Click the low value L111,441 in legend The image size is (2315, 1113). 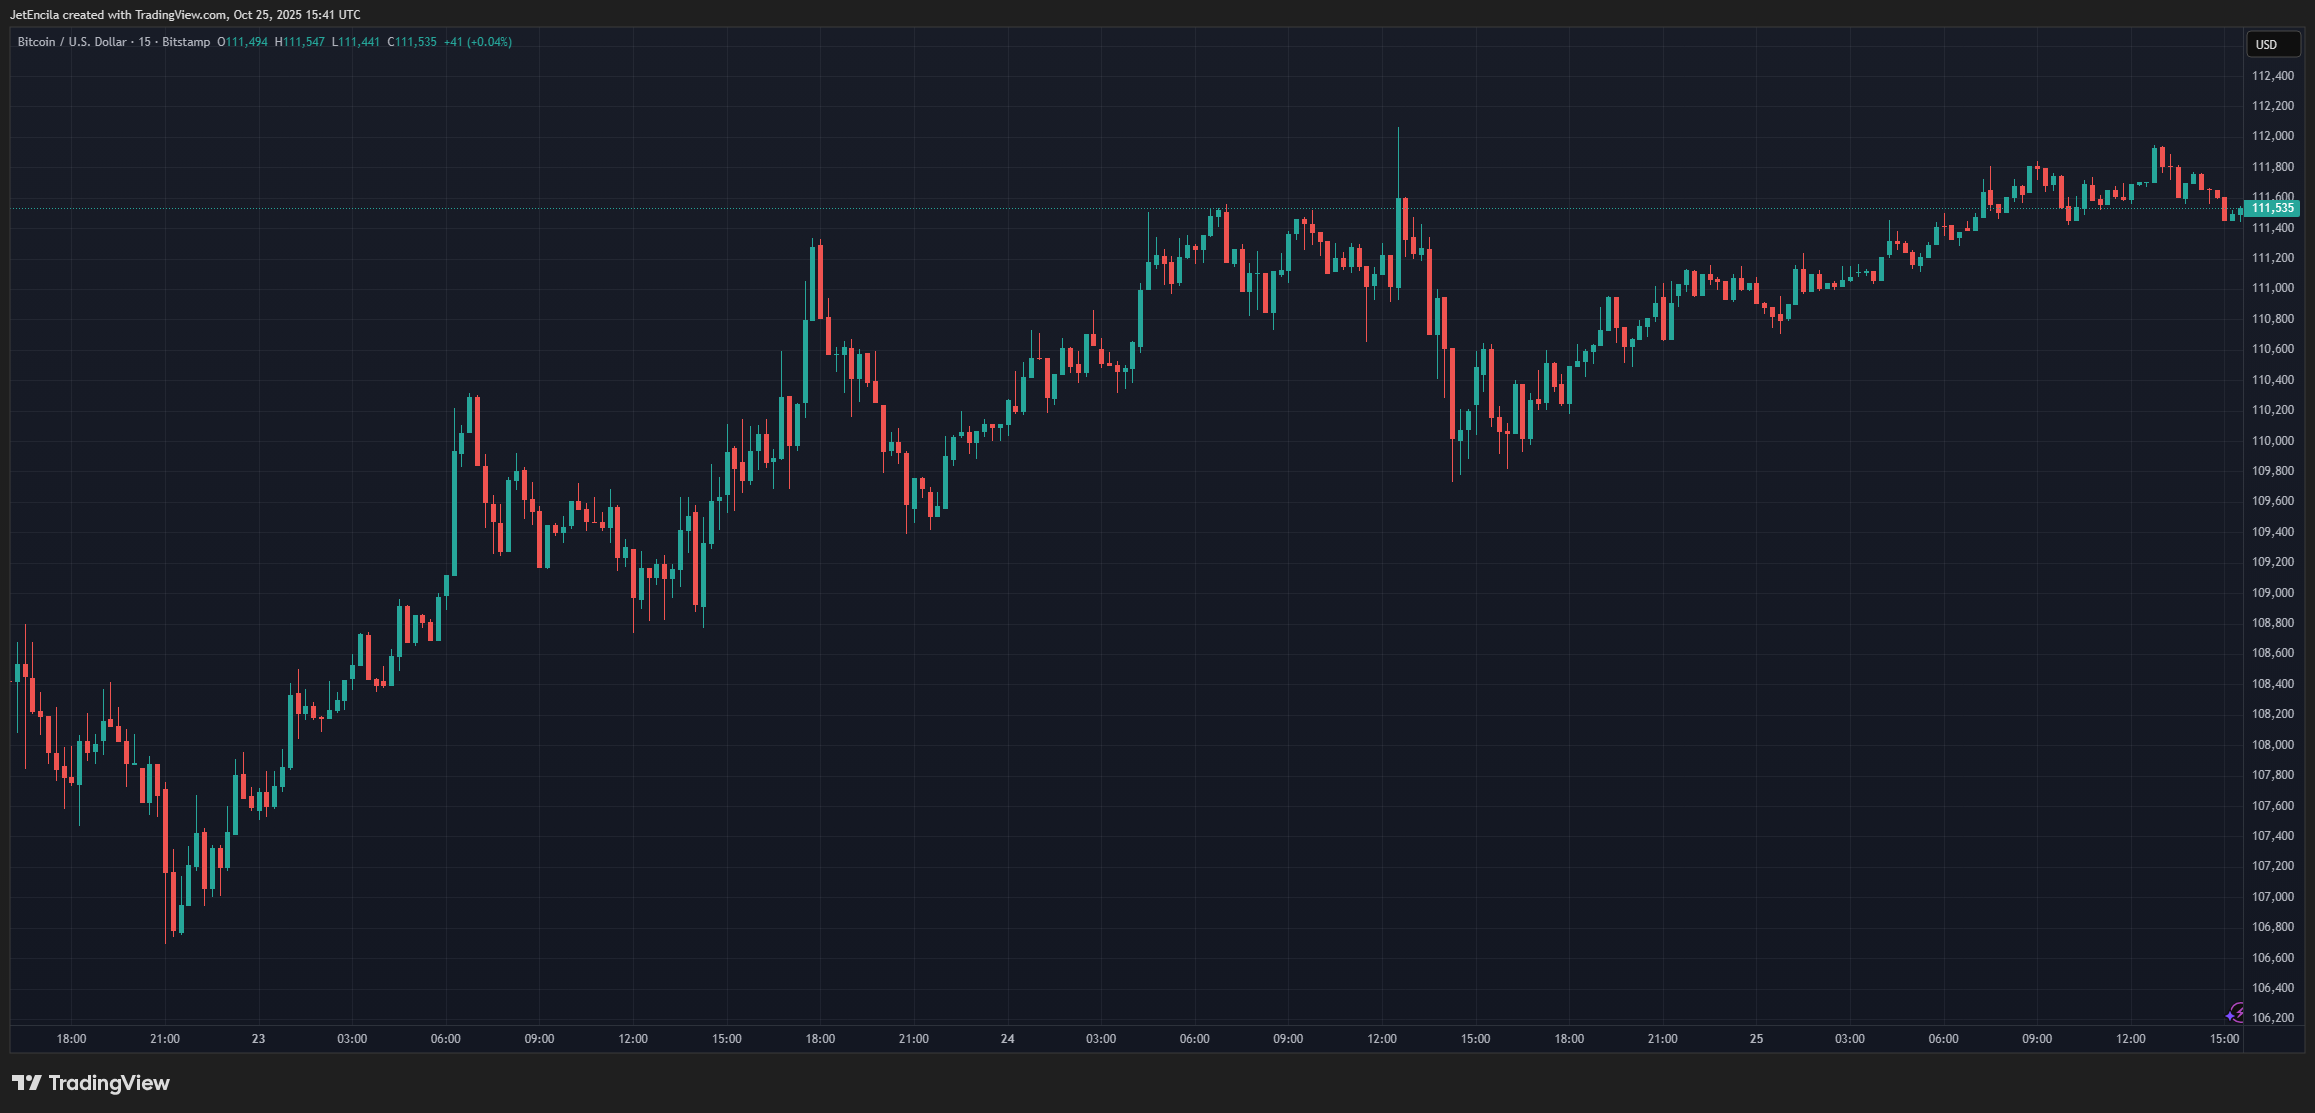pyautogui.click(x=356, y=42)
